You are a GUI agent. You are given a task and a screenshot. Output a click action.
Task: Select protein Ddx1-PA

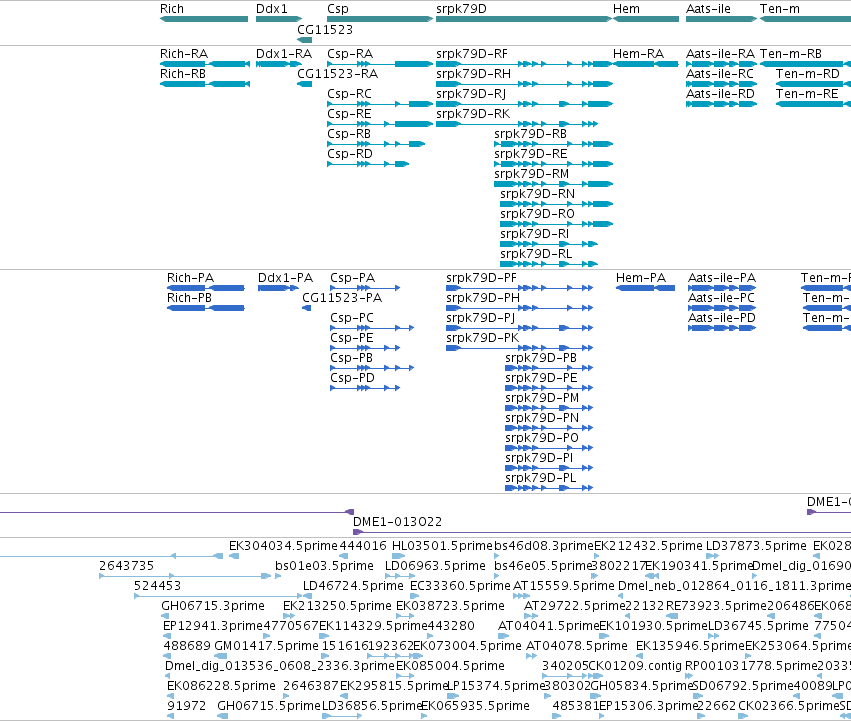pos(285,278)
